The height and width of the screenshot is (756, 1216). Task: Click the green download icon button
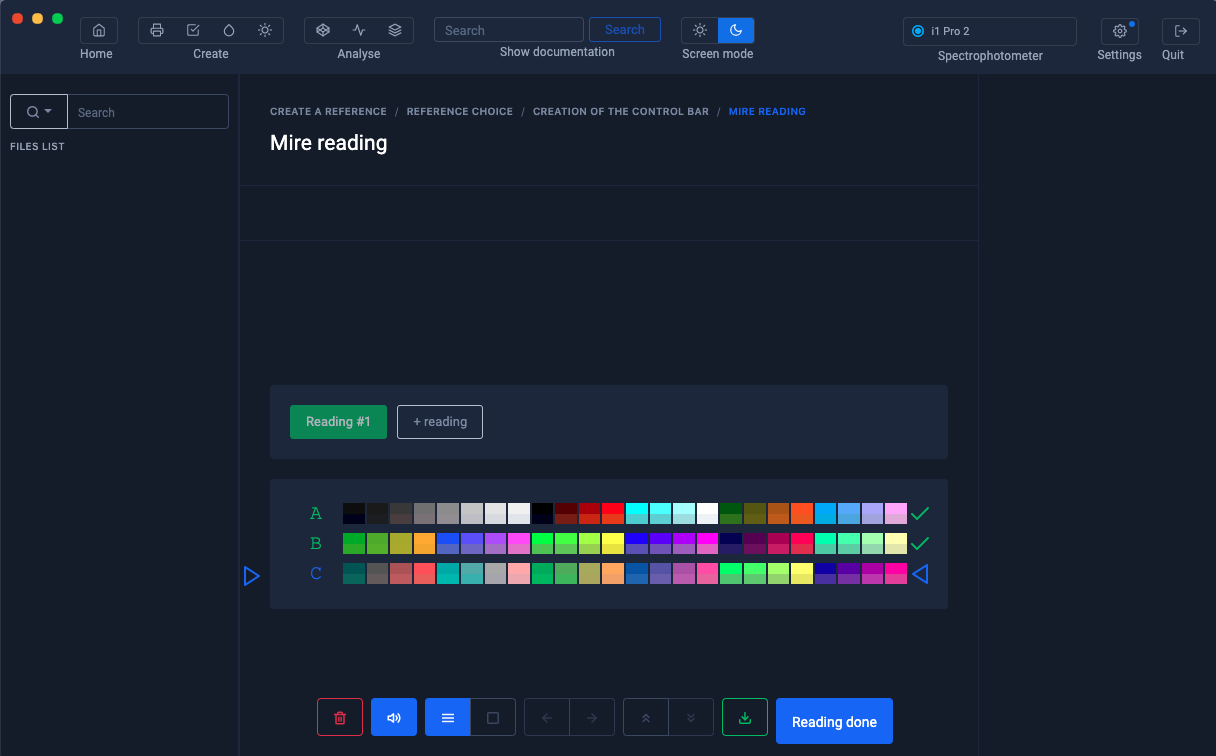(745, 718)
